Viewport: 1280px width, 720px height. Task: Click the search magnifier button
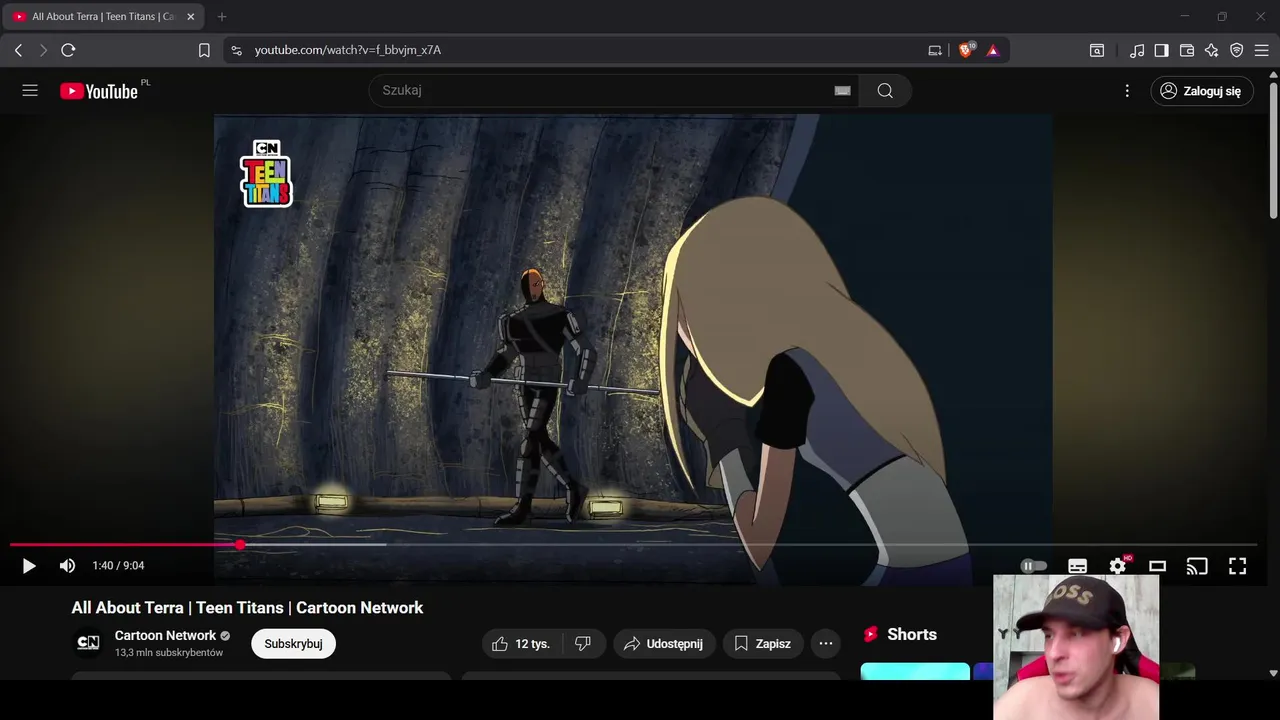[885, 90]
